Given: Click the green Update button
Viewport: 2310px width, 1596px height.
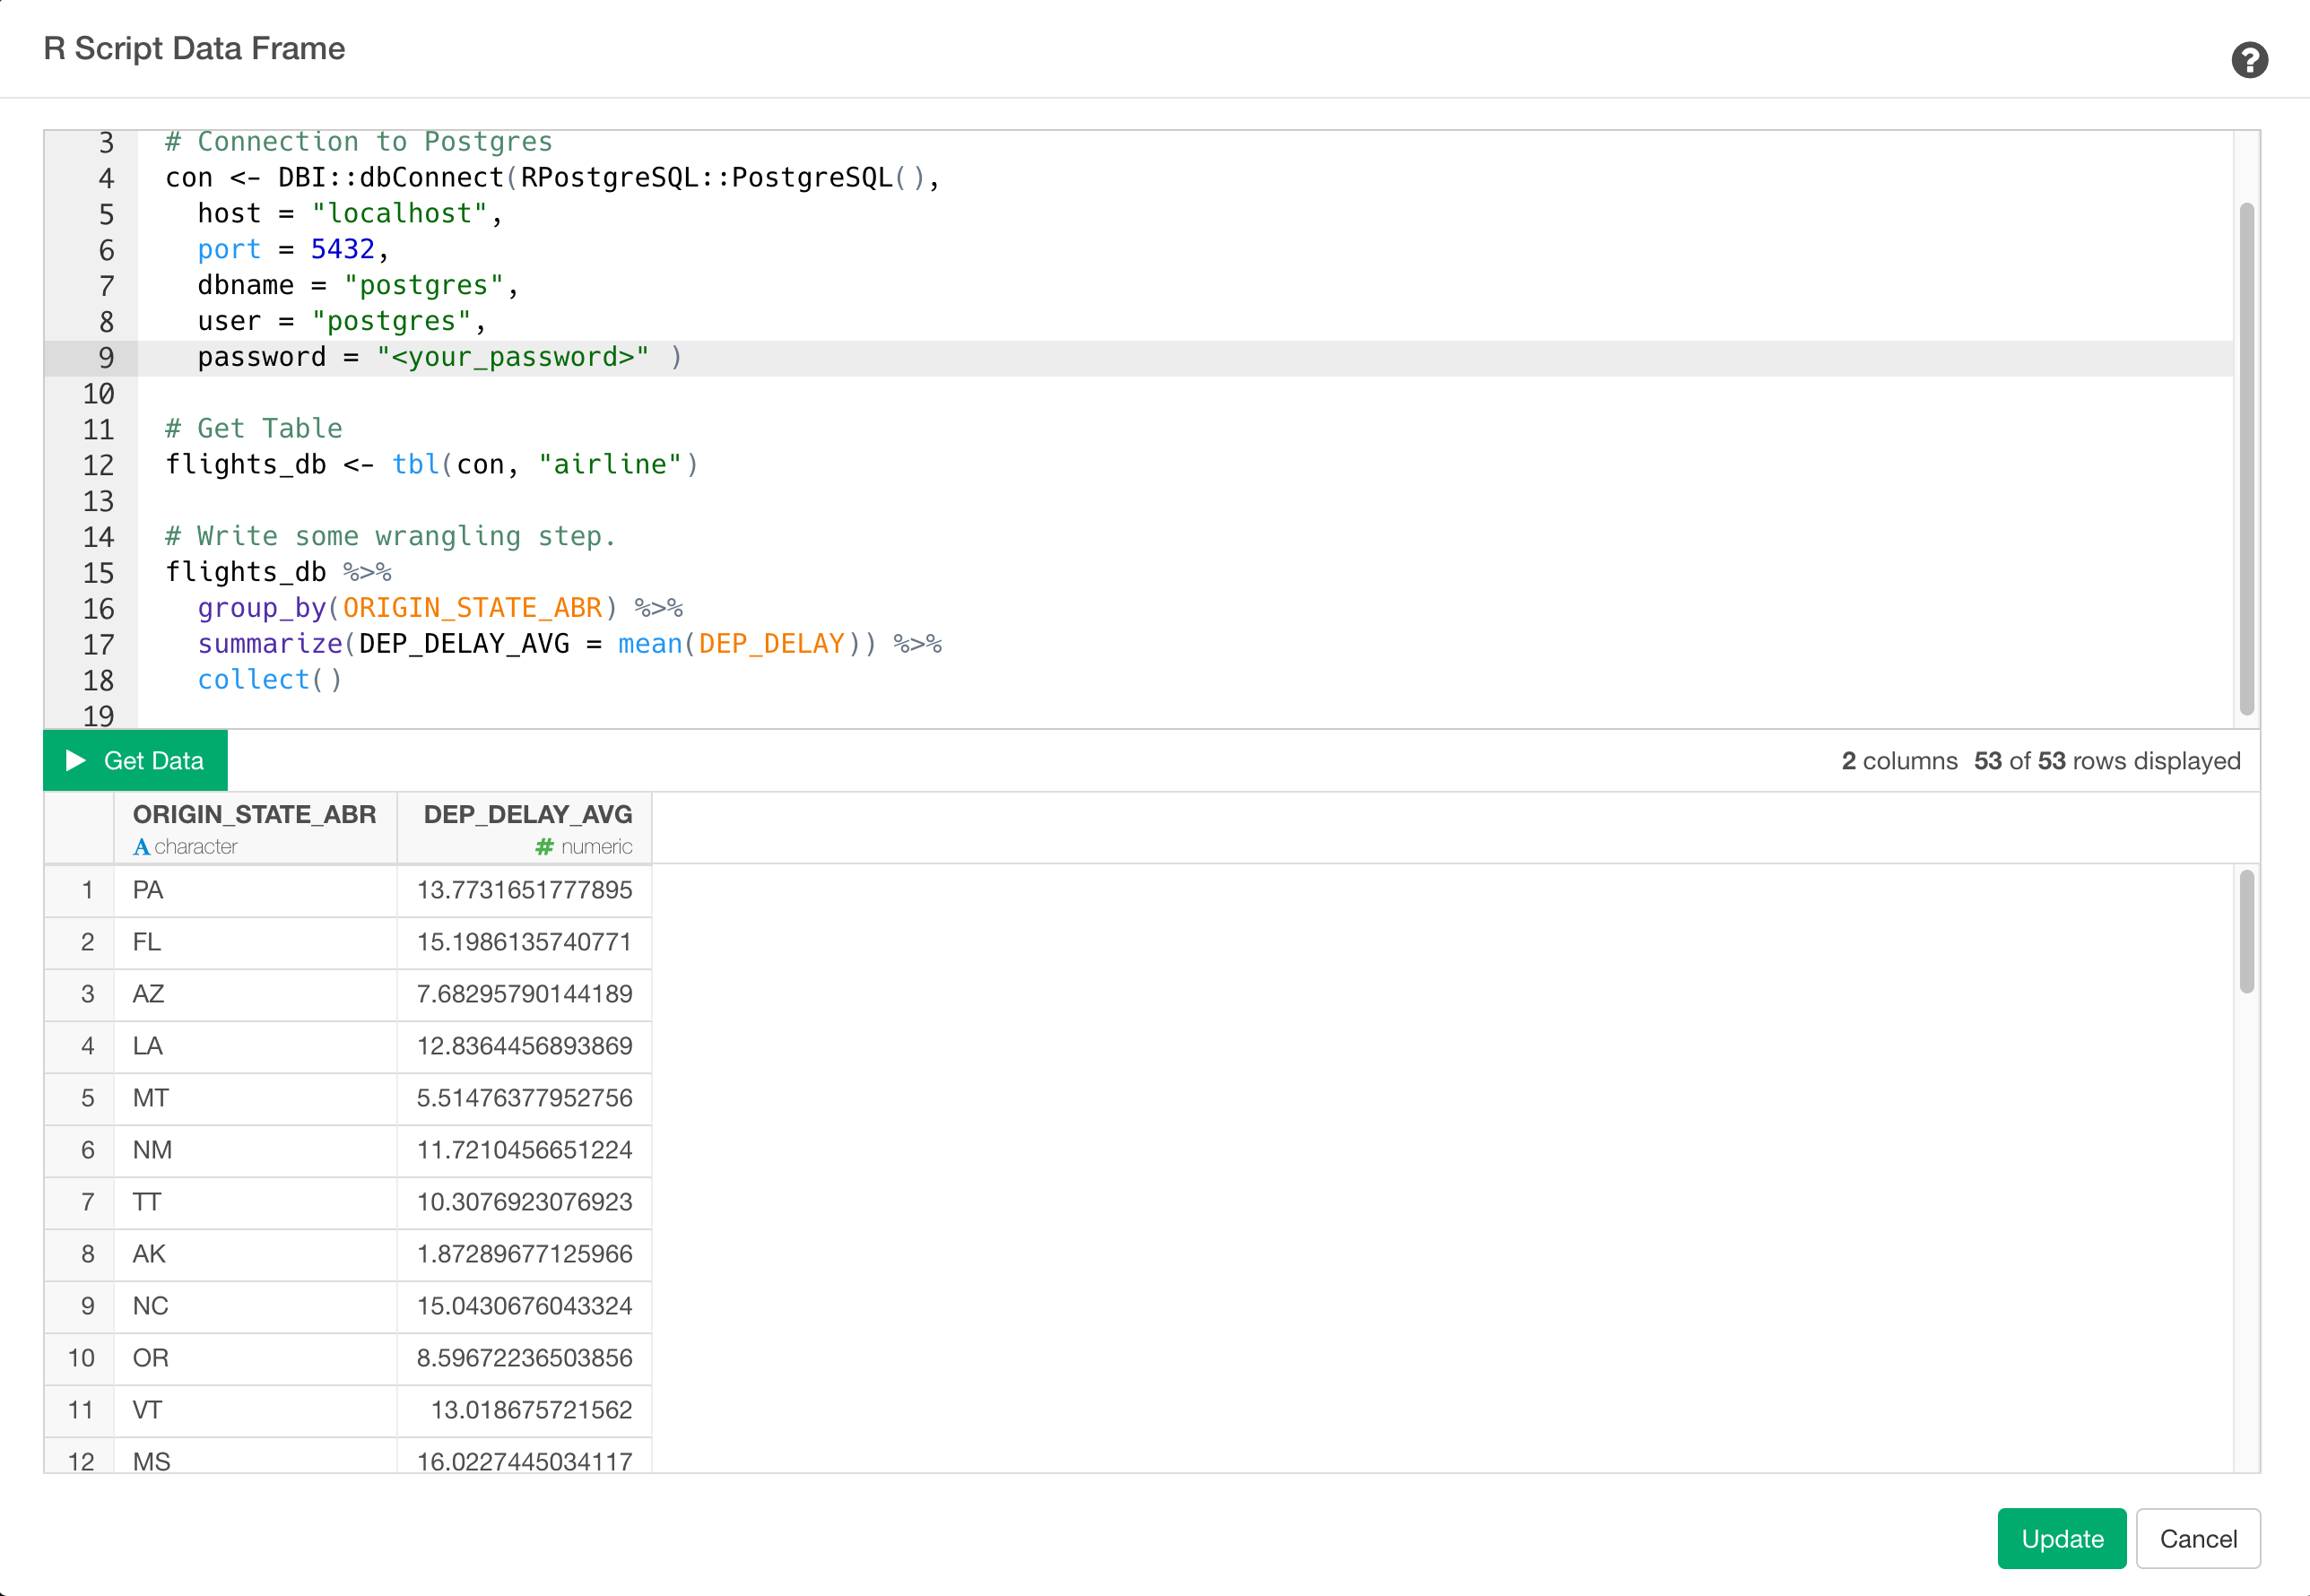Looking at the screenshot, I should 2061,1538.
